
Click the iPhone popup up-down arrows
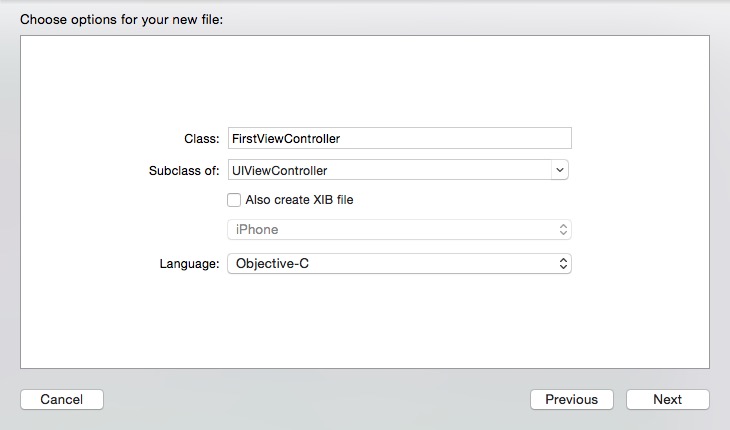[563, 230]
